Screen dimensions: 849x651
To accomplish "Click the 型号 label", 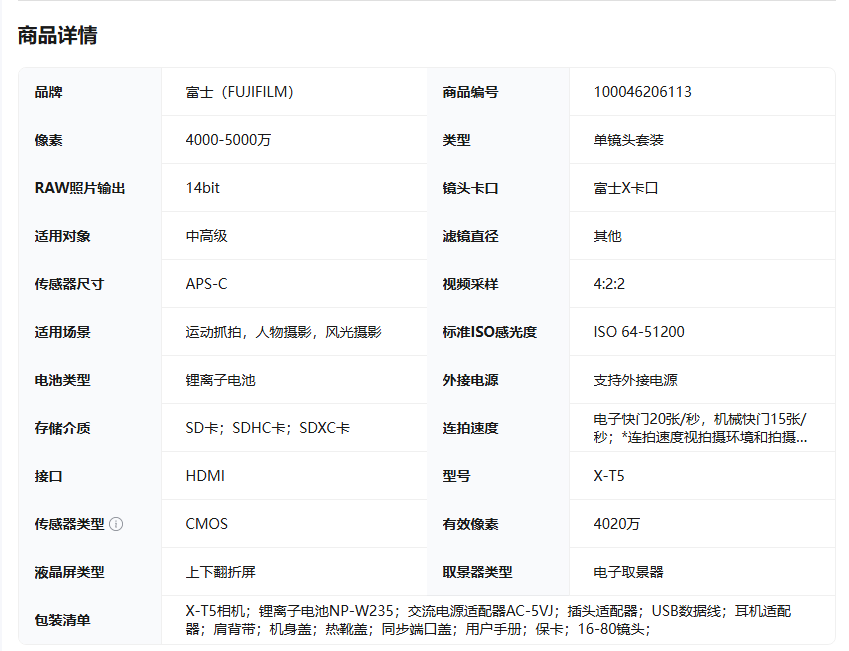I will coord(456,476).
